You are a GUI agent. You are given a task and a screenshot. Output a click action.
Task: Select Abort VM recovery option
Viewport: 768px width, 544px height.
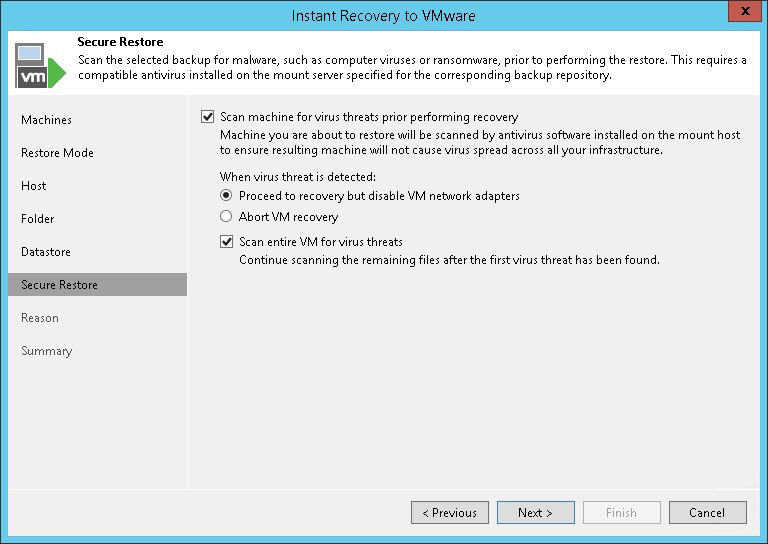pyautogui.click(x=226, y=217)
